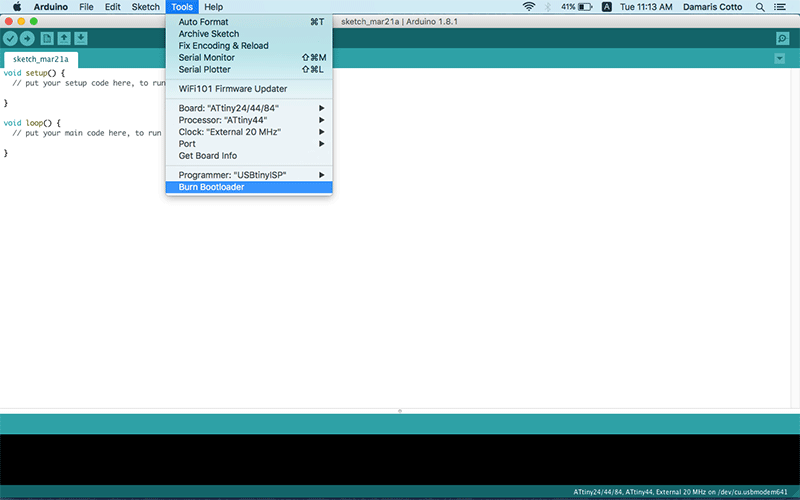Select Archive Sketch menu item
Screen dimensions: 800x500
(x=249, y=34)
